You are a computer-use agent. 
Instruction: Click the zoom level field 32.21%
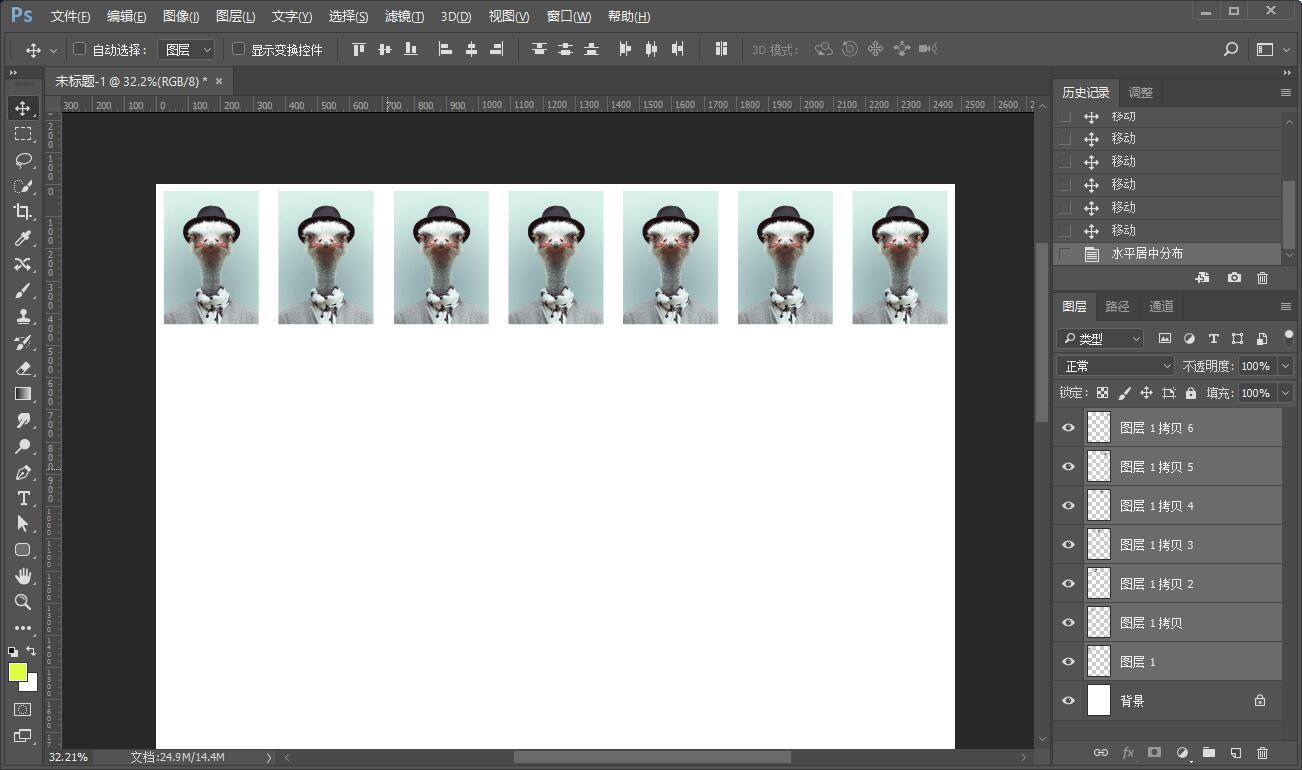click(x=68, y=757)
